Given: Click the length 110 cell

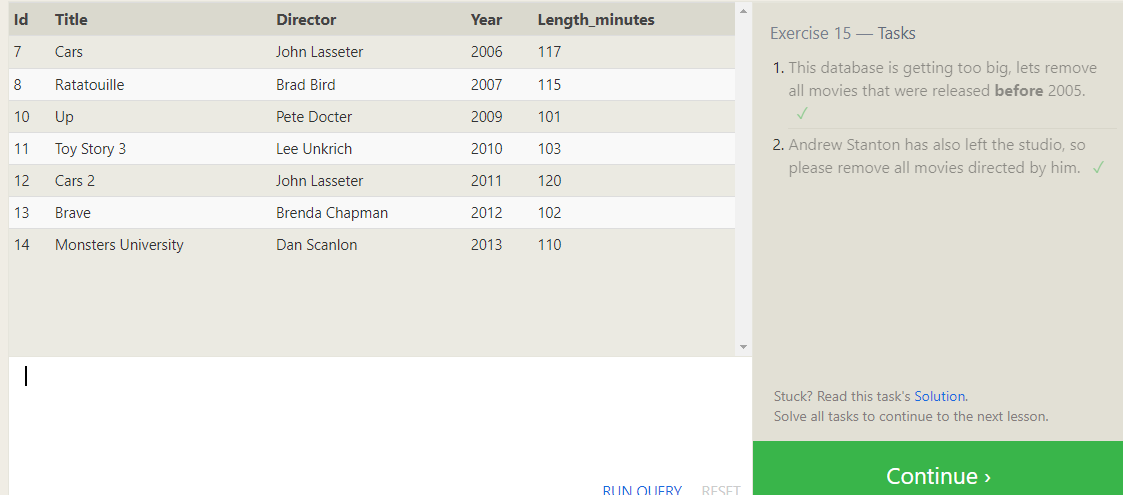Looking at the screenshot, I should tap(549, 245).
